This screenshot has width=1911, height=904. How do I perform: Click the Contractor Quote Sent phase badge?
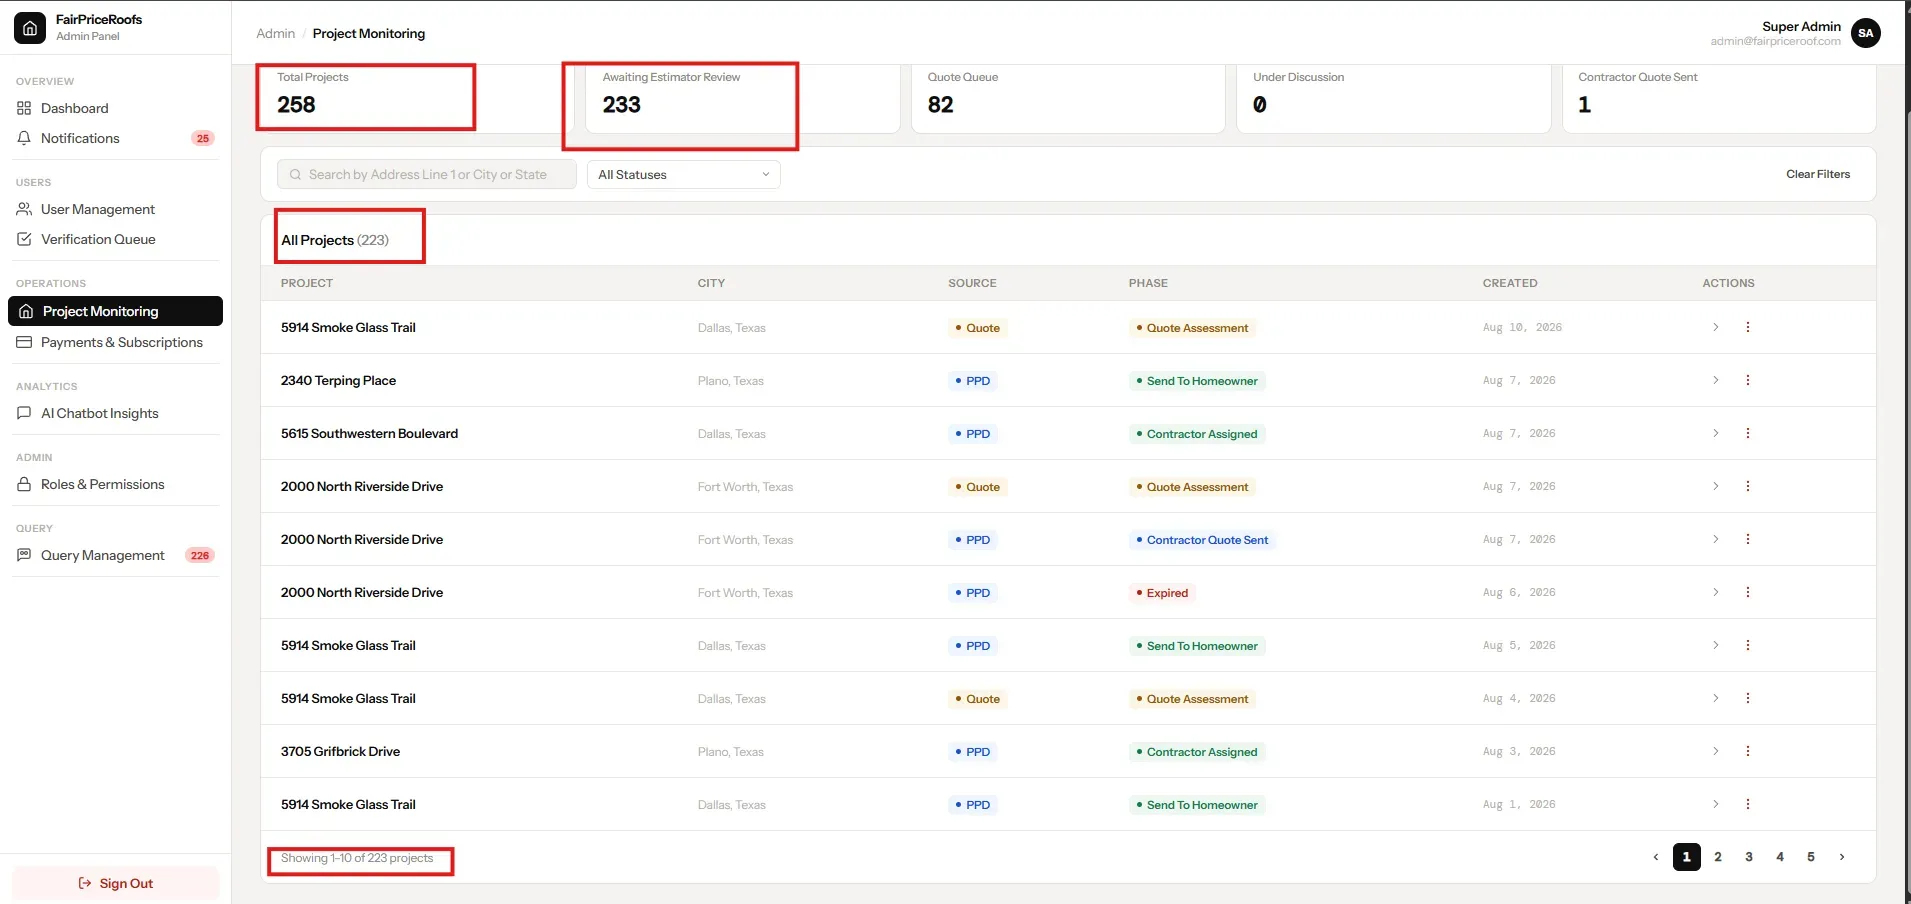[x=1202, y=540]
